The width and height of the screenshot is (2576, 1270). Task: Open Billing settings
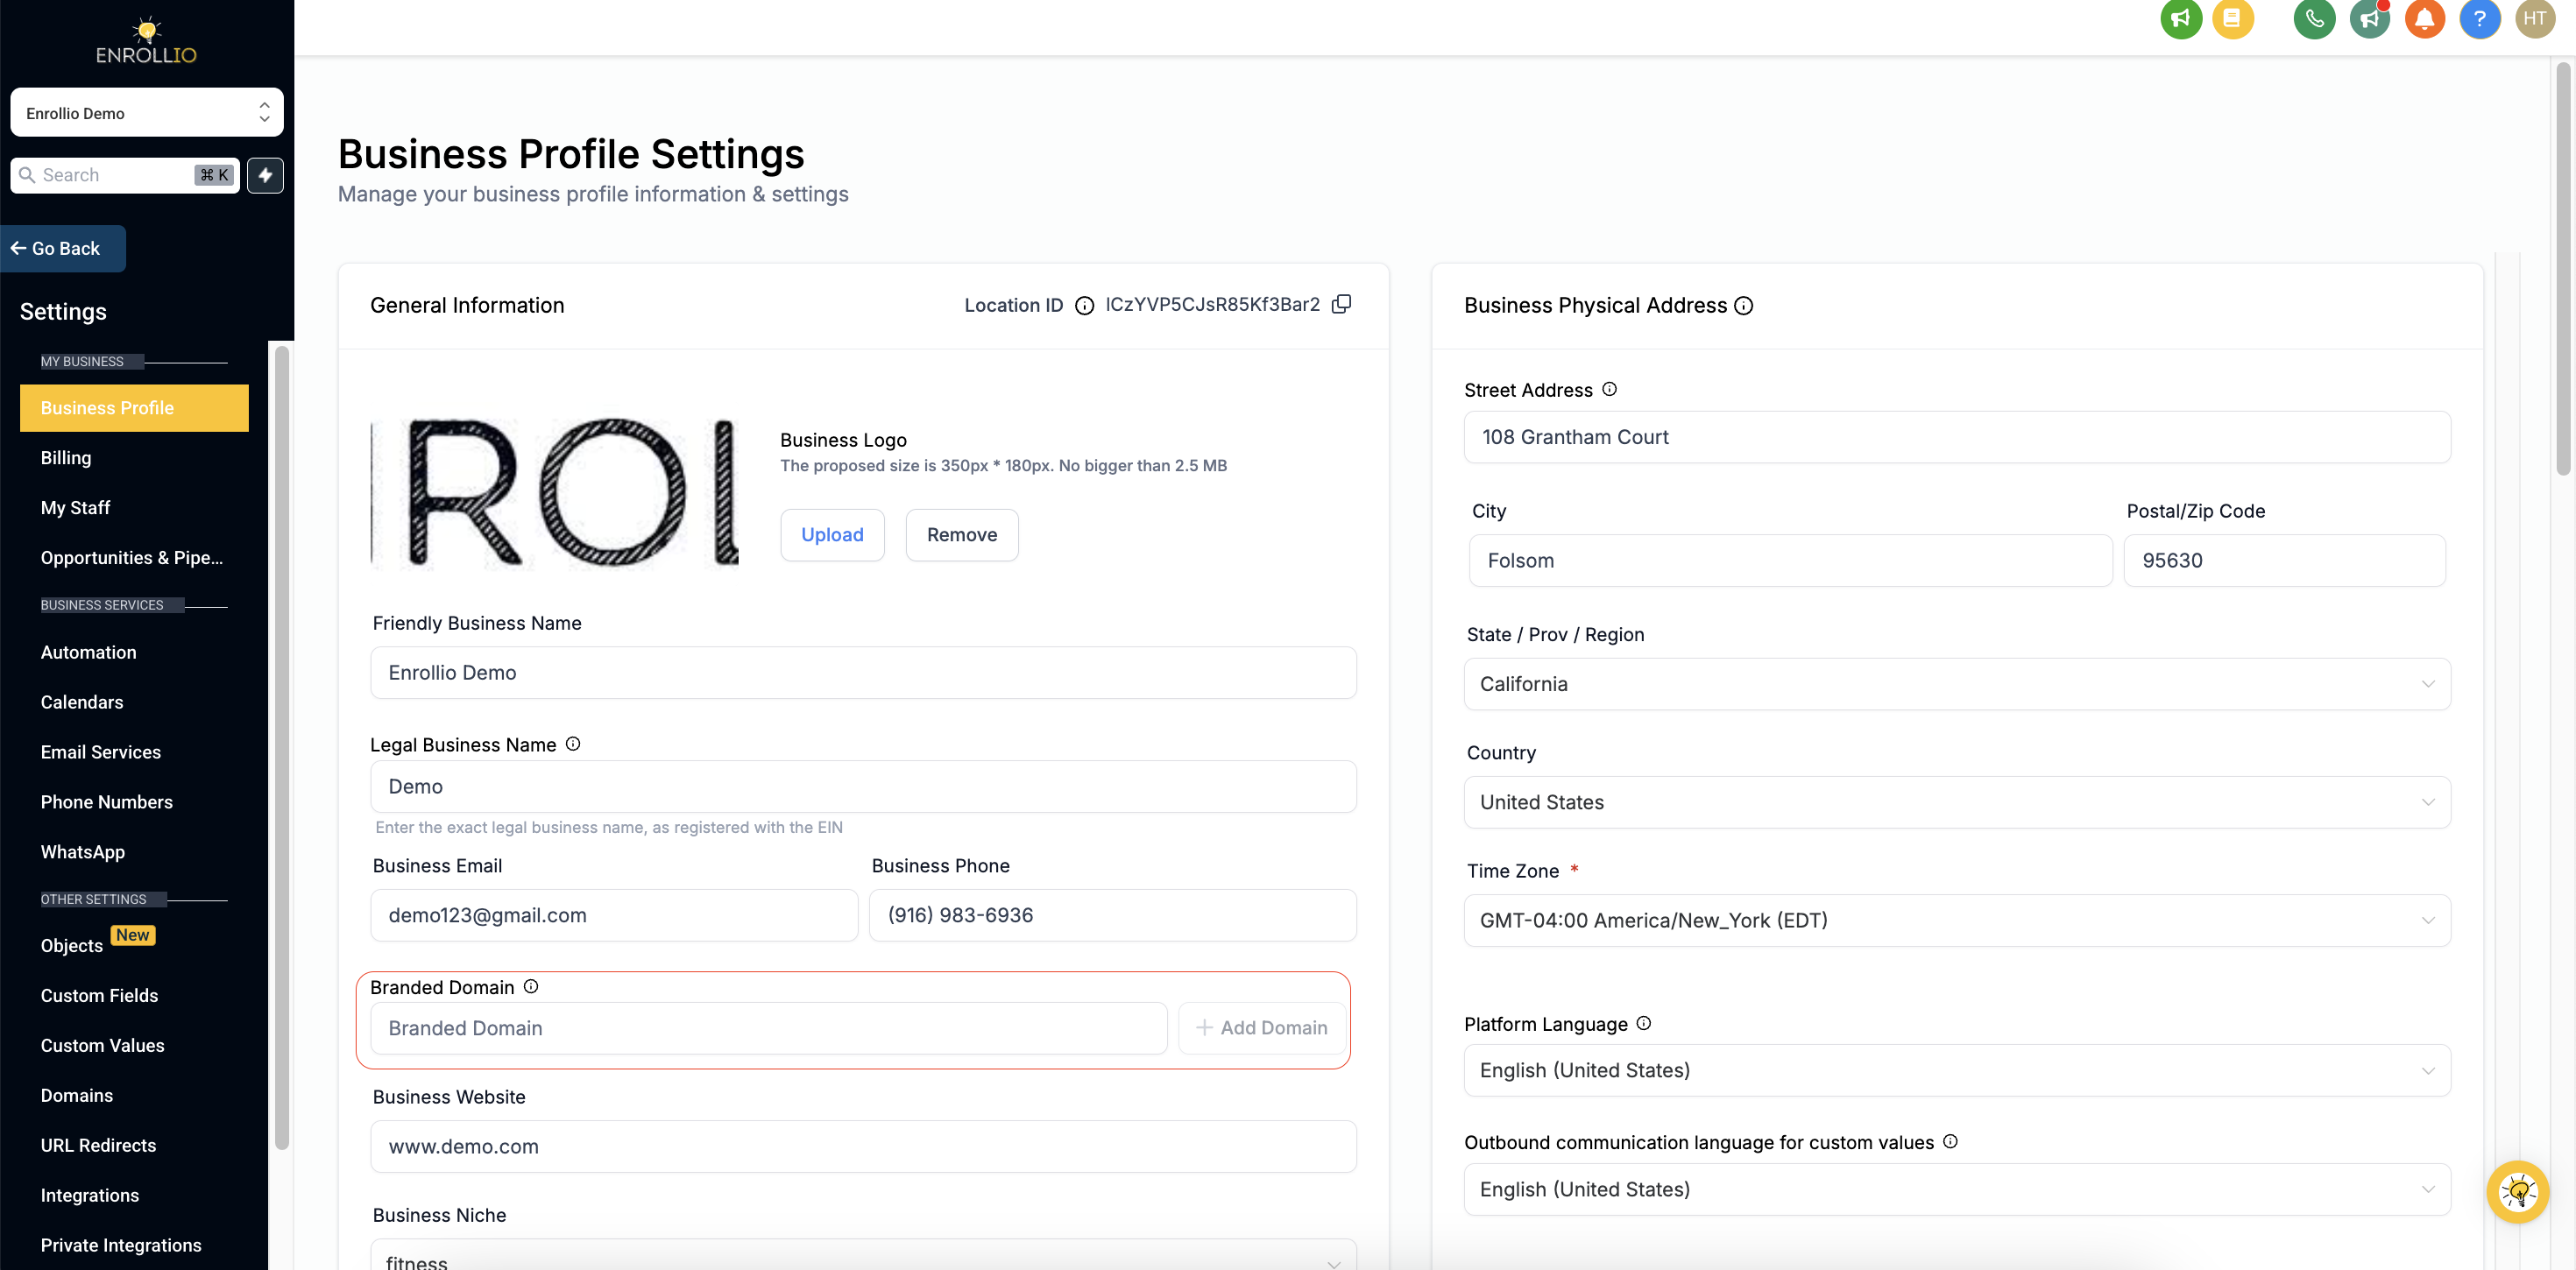pyautogui.click(x=66, y=458)
